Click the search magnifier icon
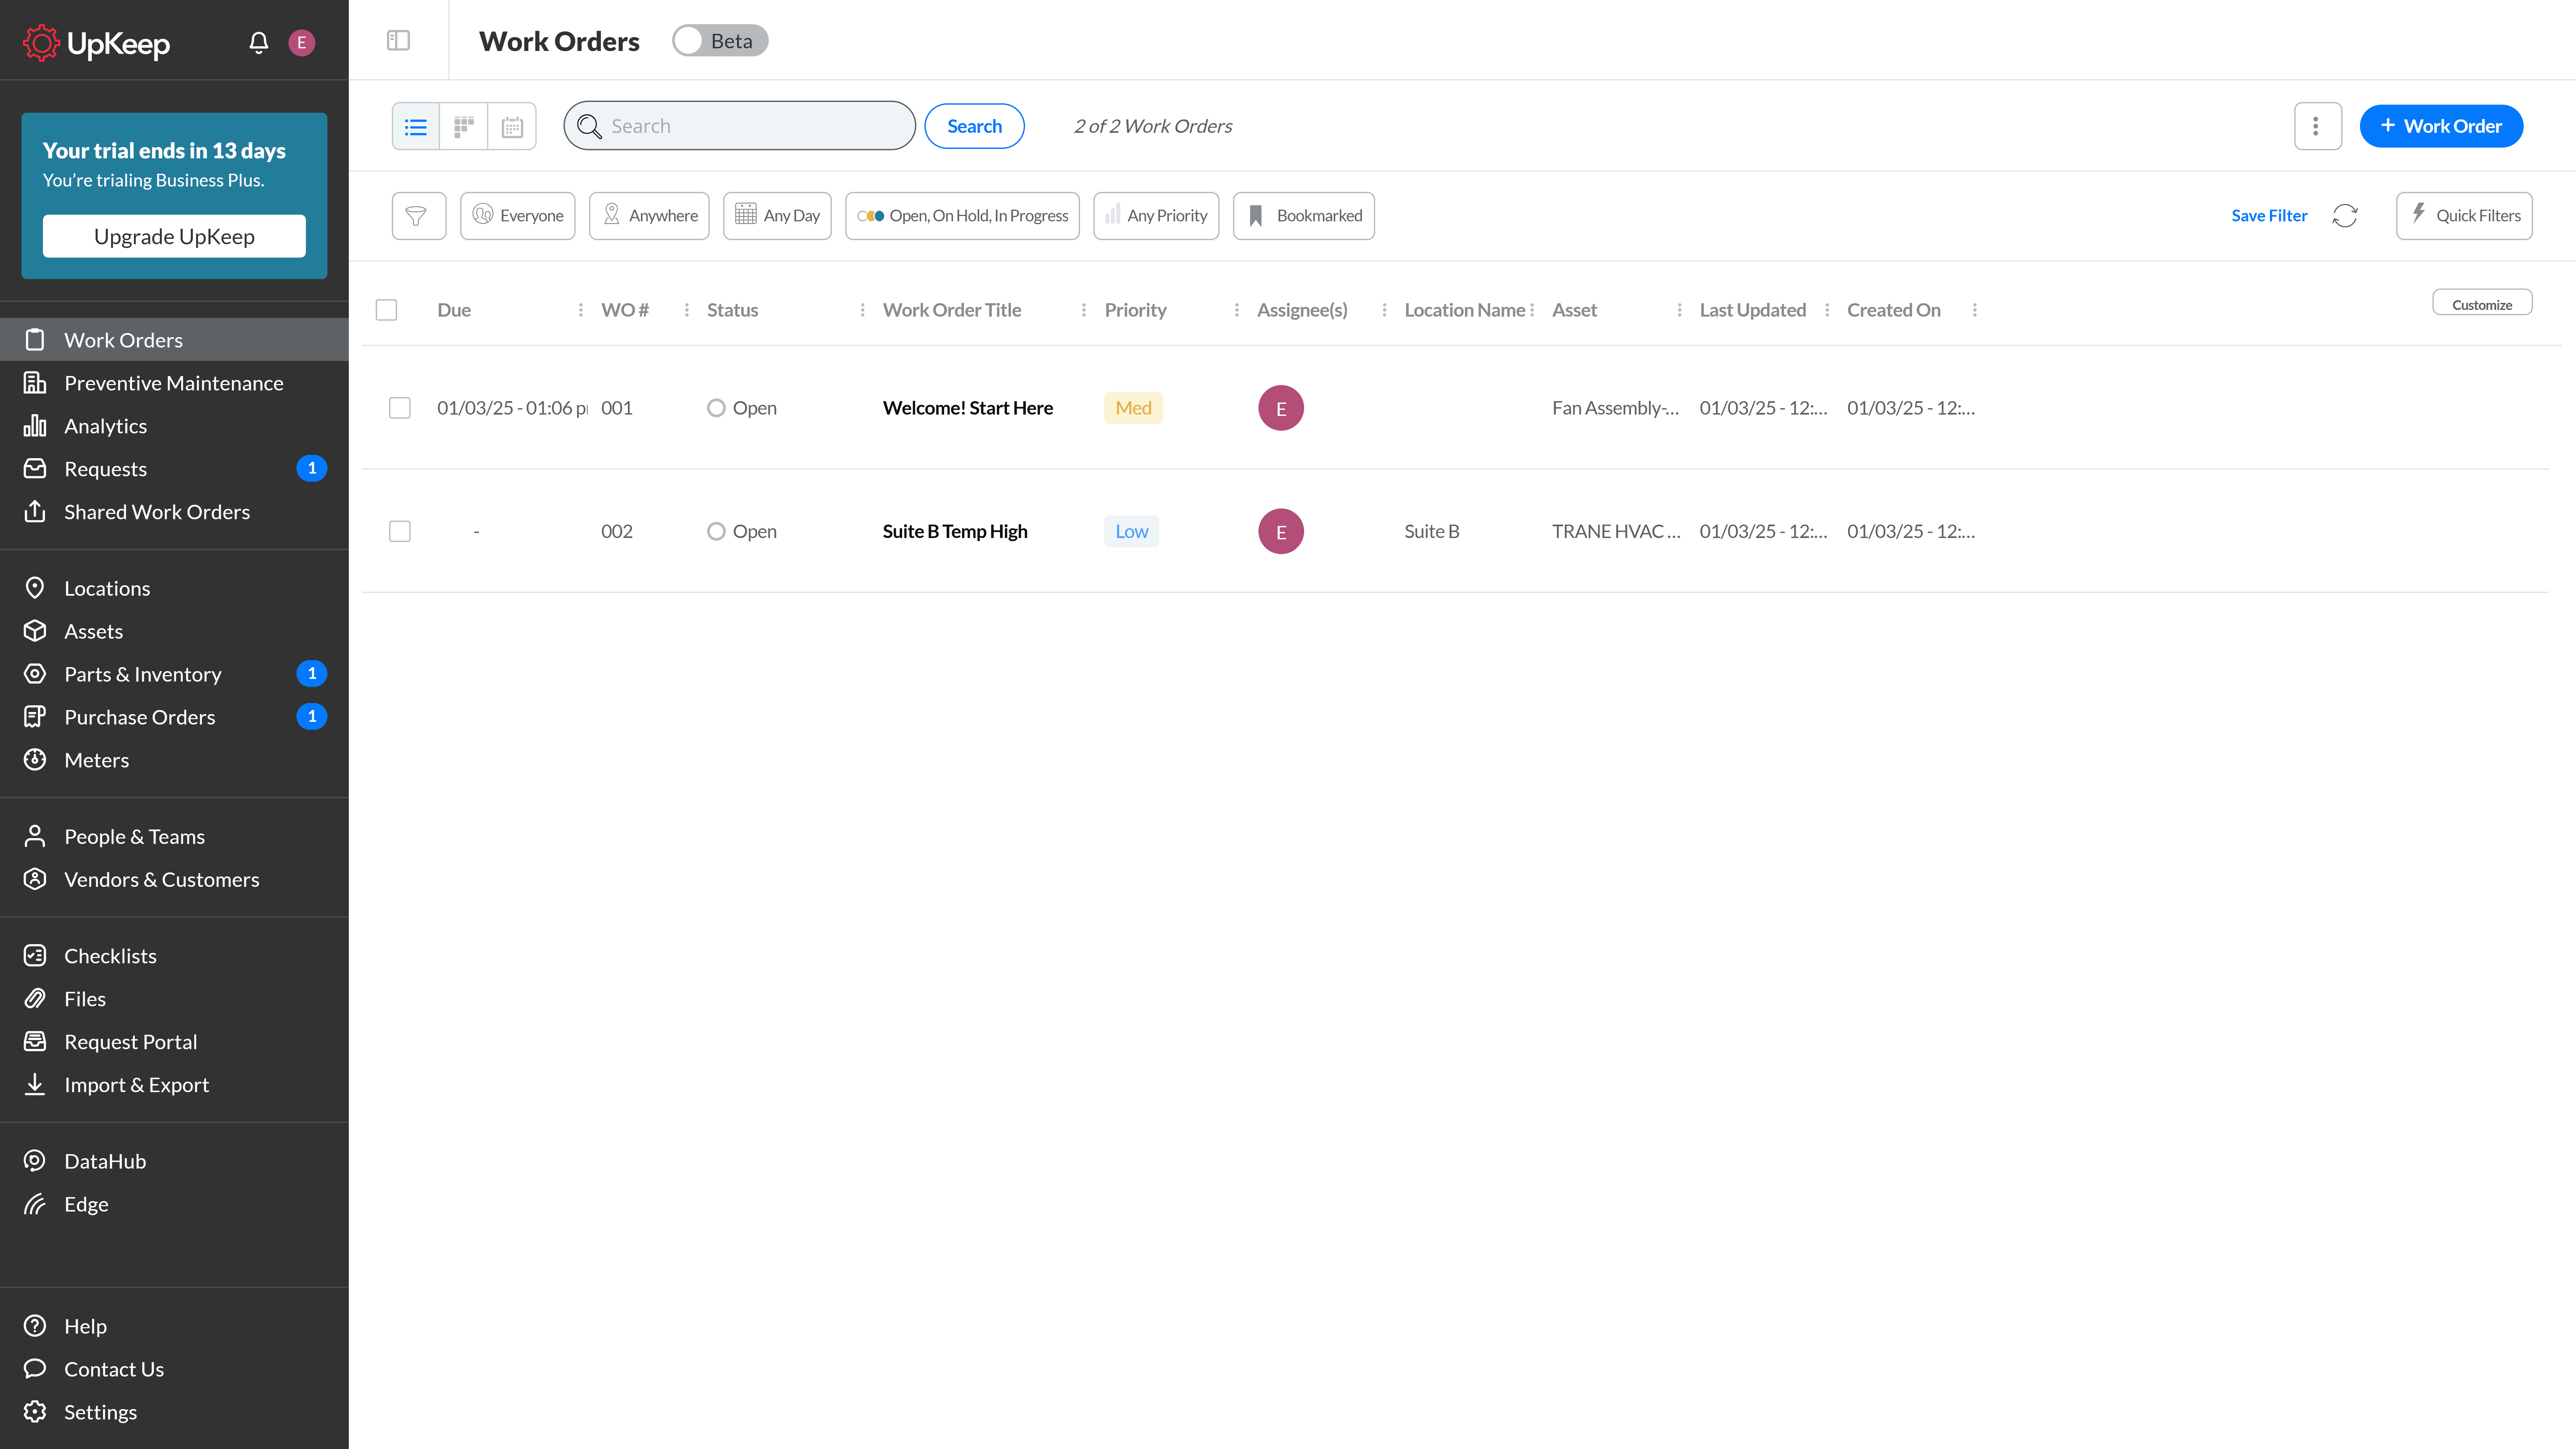The image size is (2576, 1449). tap(589, 126)
